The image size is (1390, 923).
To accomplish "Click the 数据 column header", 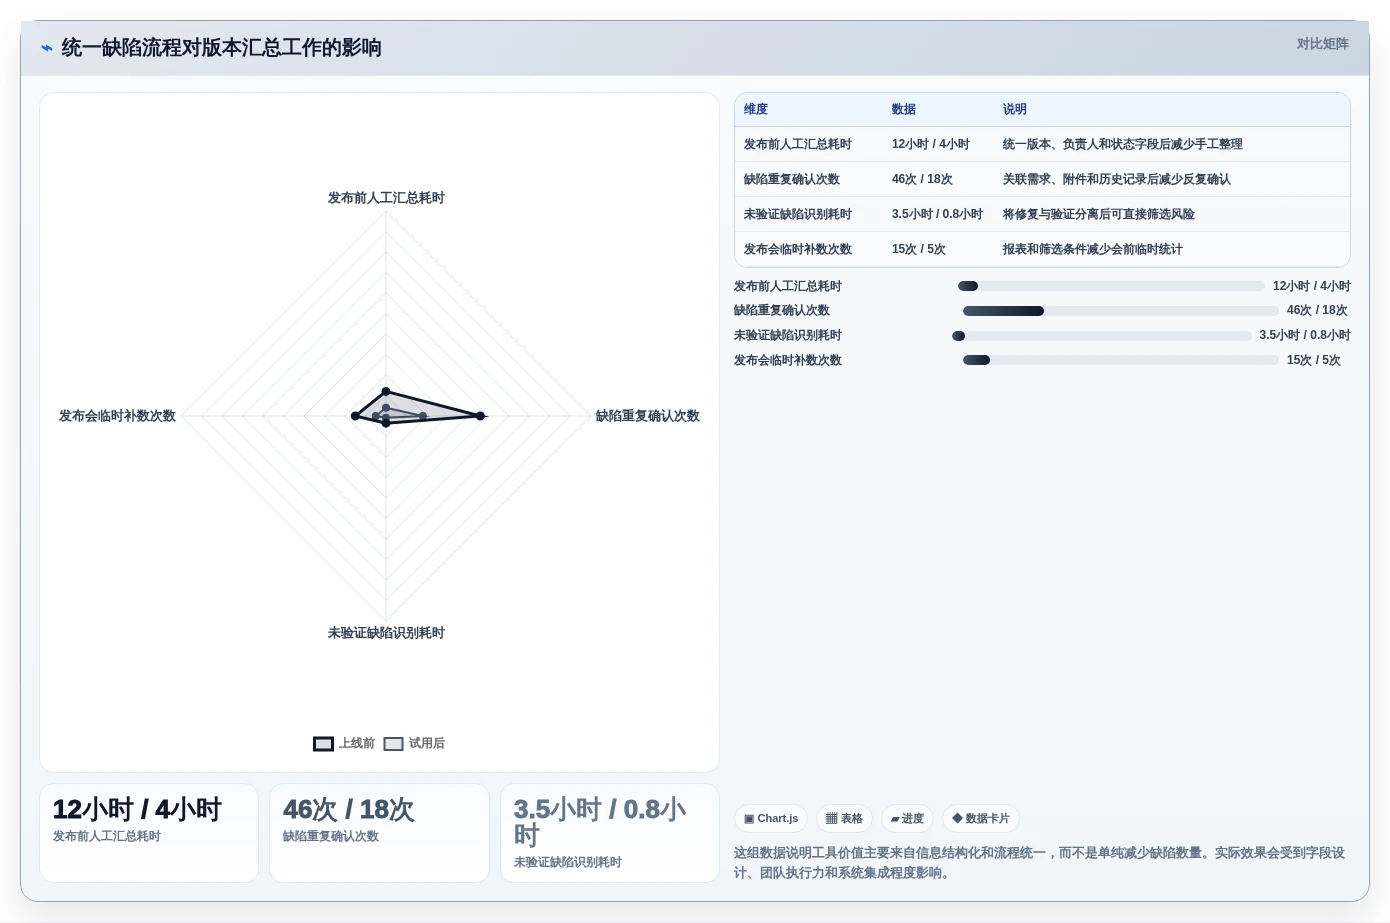I will [904, 110].
